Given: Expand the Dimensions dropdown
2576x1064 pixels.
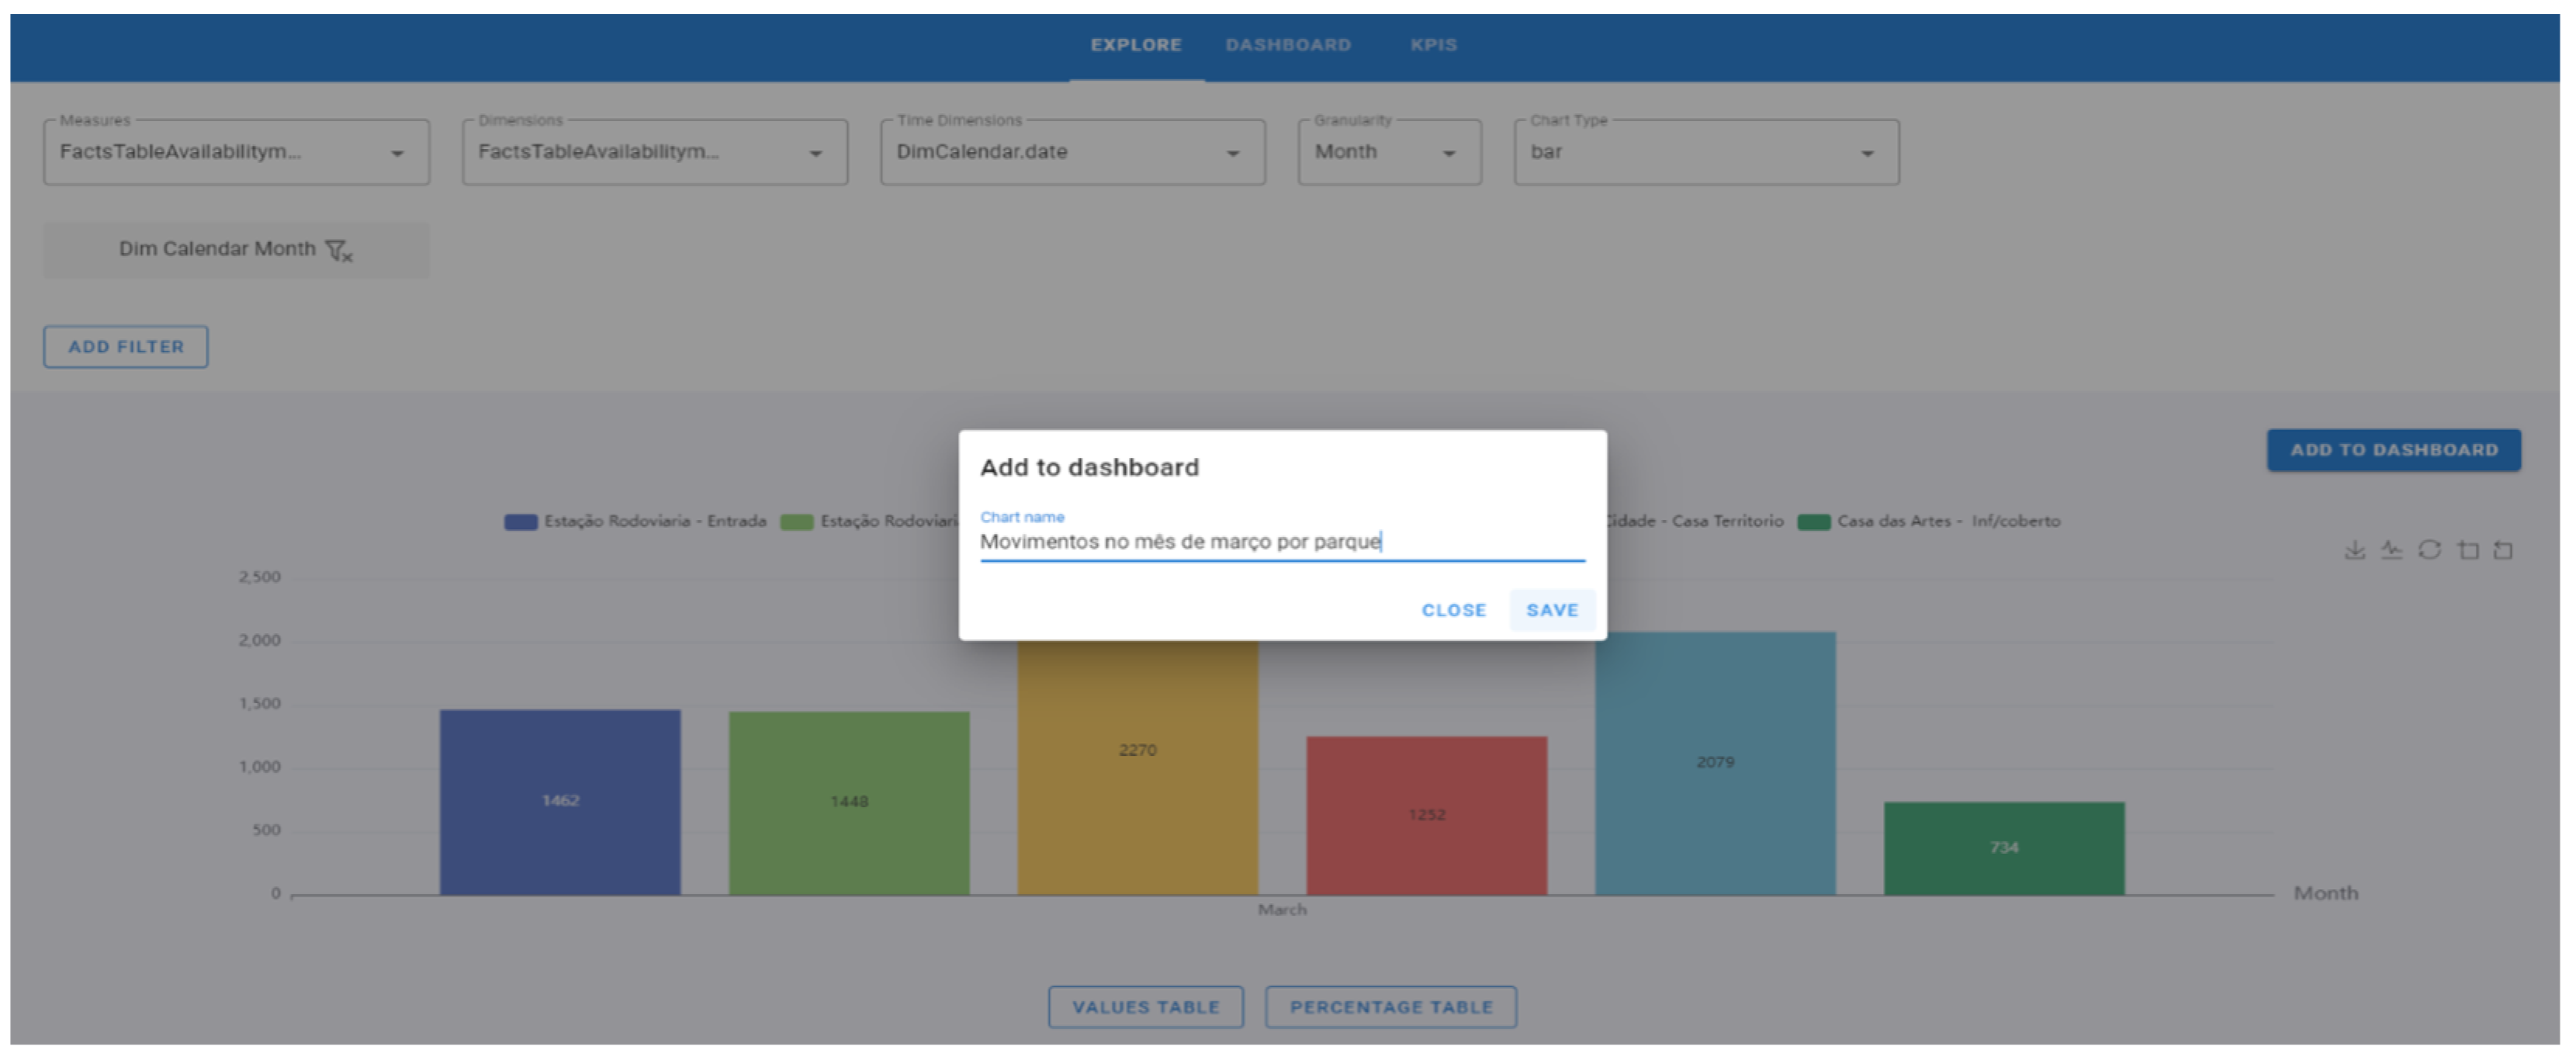Looking at the screenshot, I should [654, 153].
